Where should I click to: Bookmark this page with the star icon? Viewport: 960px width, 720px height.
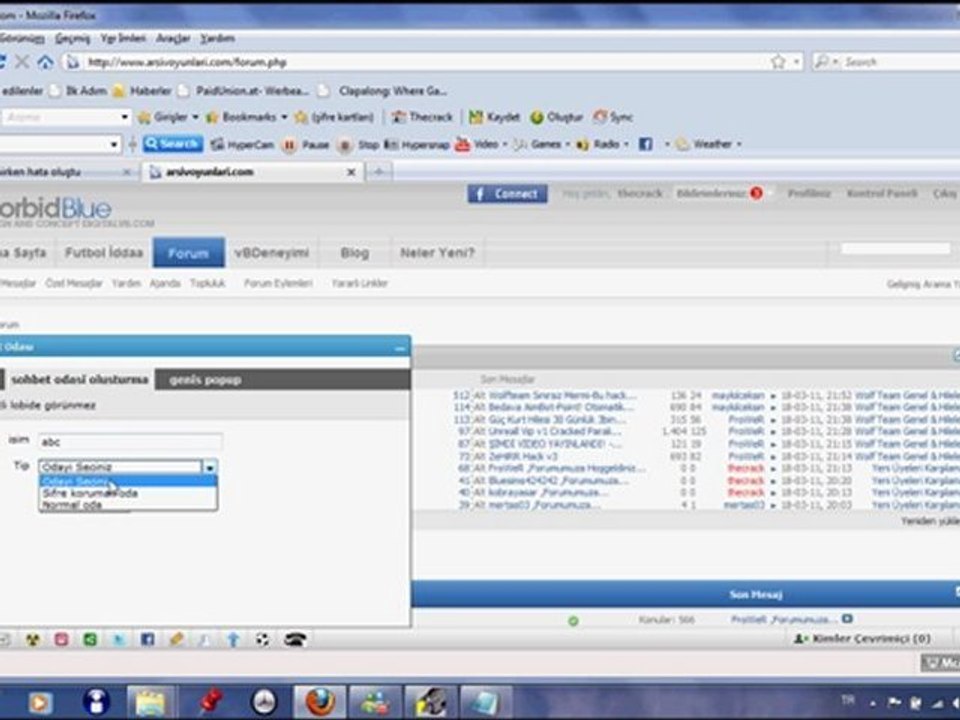click(x=778, y=62)
